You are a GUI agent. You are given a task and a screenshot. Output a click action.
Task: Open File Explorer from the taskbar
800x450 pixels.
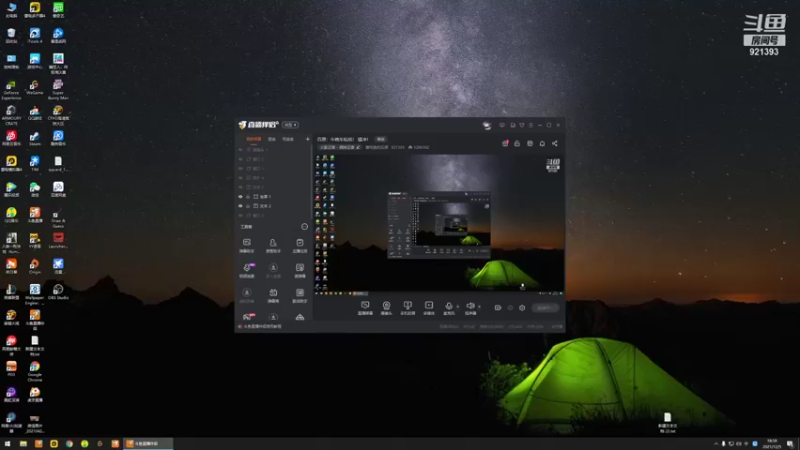point(23,443)
